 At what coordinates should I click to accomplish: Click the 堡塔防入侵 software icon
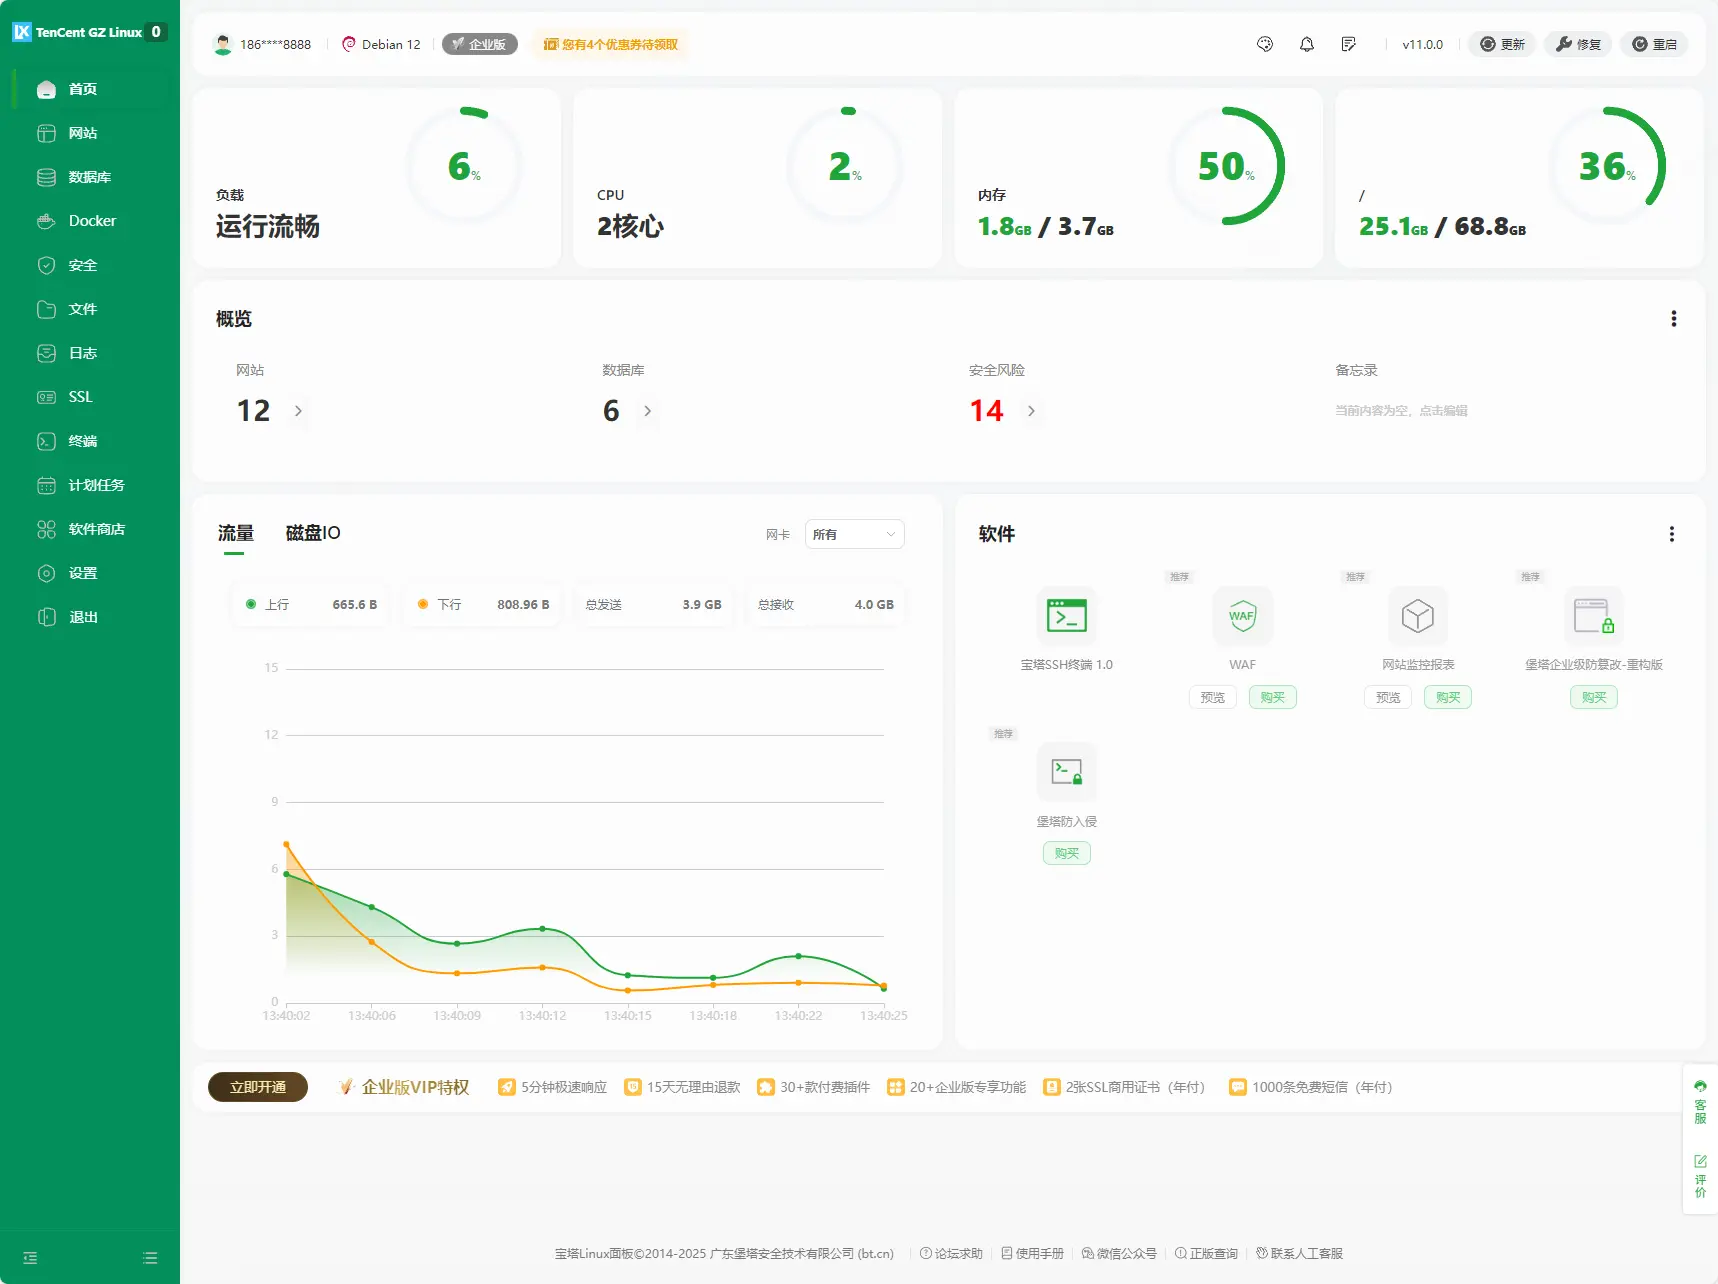click(x=1066, y=772)
